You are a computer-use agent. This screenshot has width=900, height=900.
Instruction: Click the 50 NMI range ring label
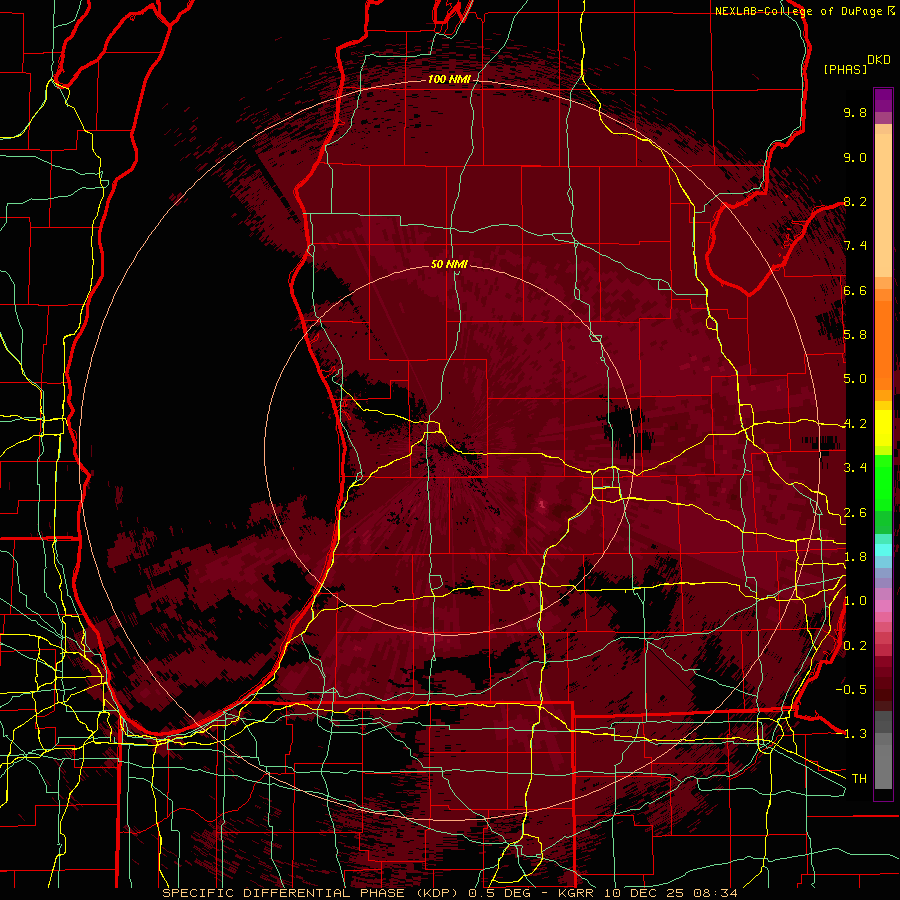(x=449, y=264)
